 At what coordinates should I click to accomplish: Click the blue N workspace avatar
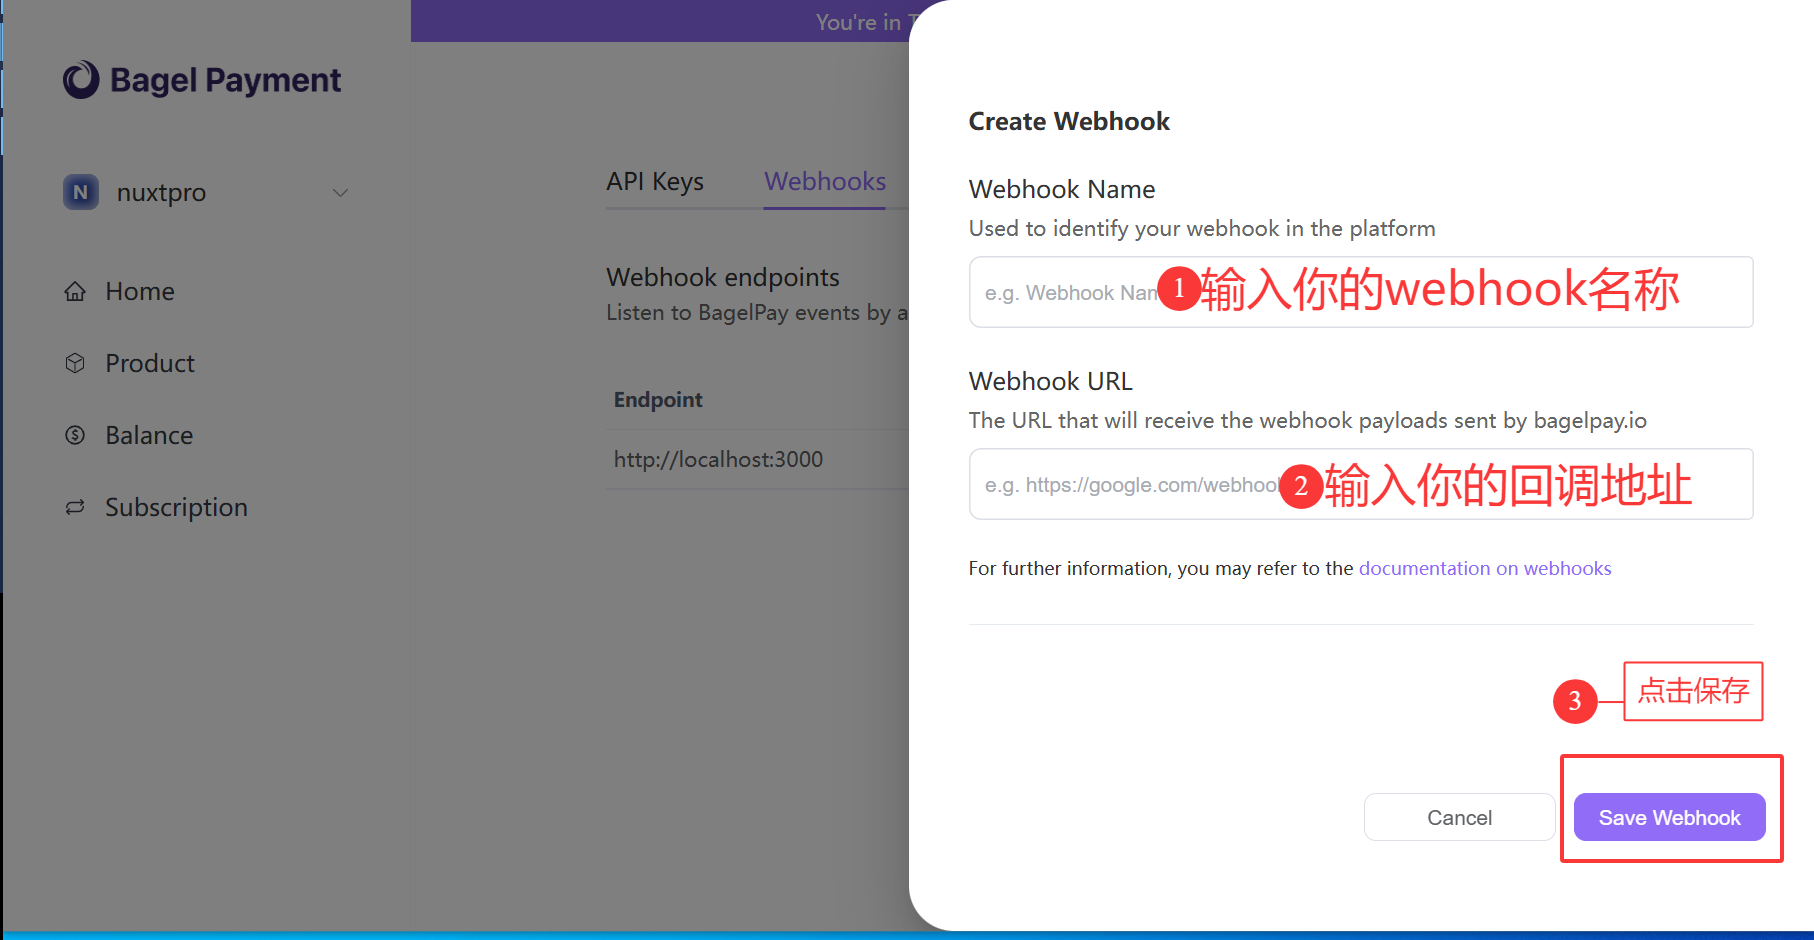coord(81,192)
